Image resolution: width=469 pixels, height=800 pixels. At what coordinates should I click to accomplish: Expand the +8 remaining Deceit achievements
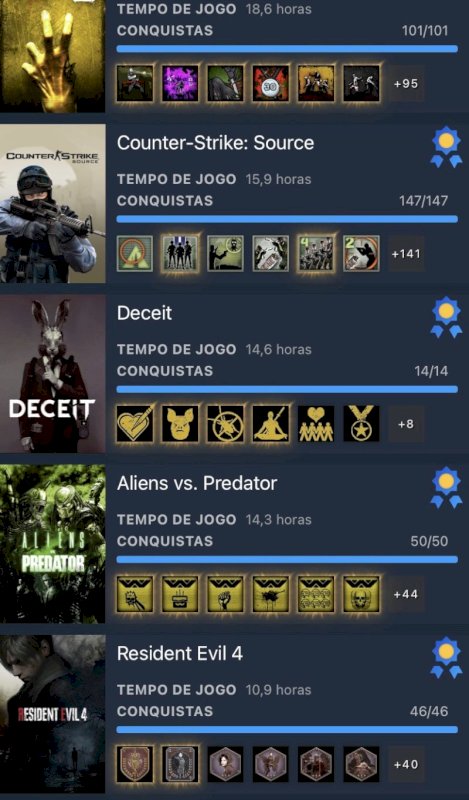406,423
